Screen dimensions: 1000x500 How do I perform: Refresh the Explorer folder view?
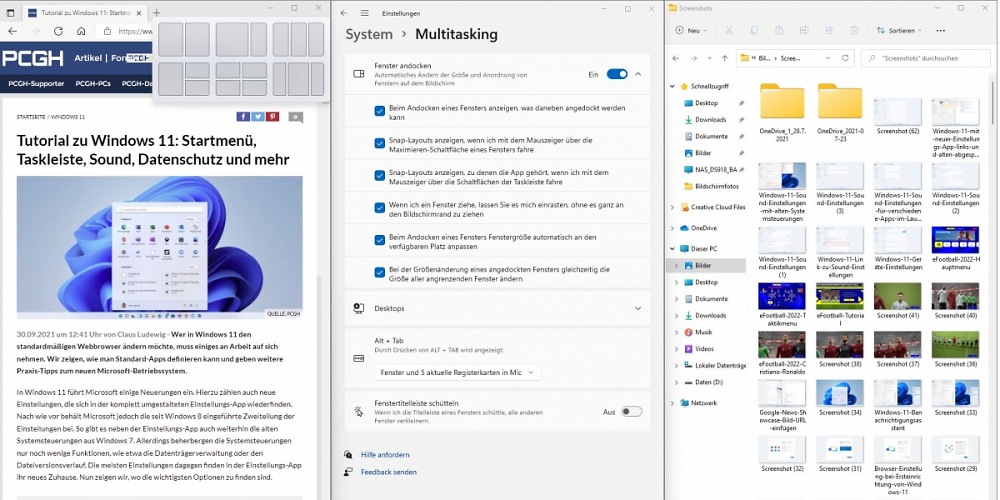(845, 58)
